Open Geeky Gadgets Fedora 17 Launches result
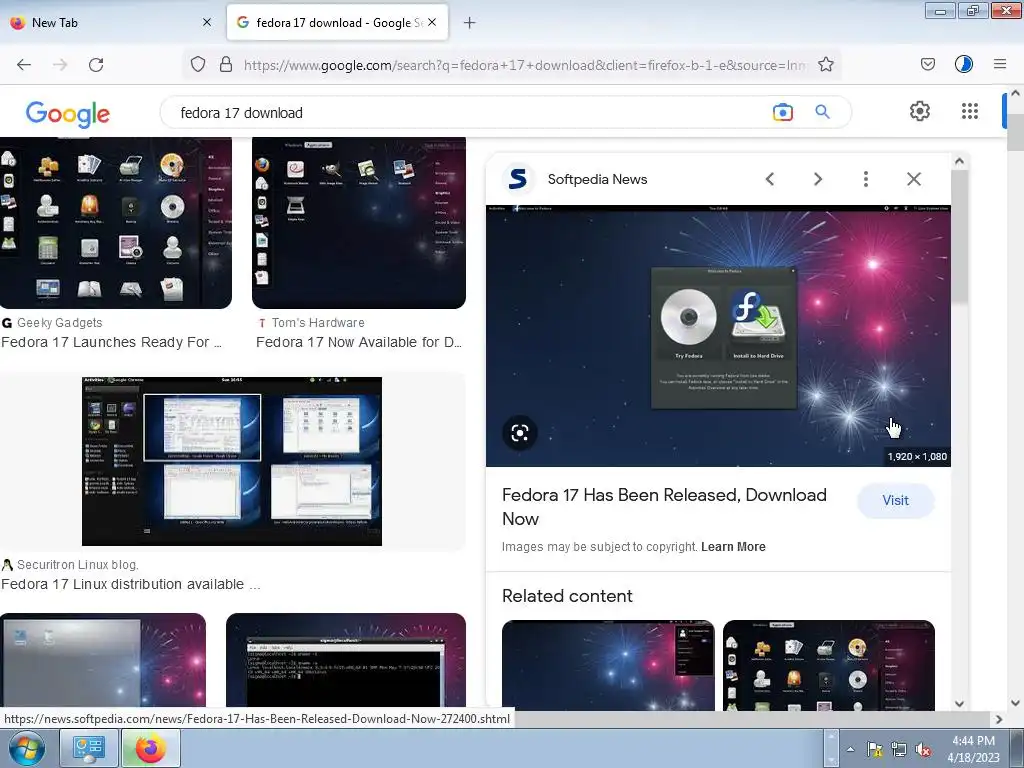The image size is (1024, 768). pyautogui.click(x=111, y=342)
